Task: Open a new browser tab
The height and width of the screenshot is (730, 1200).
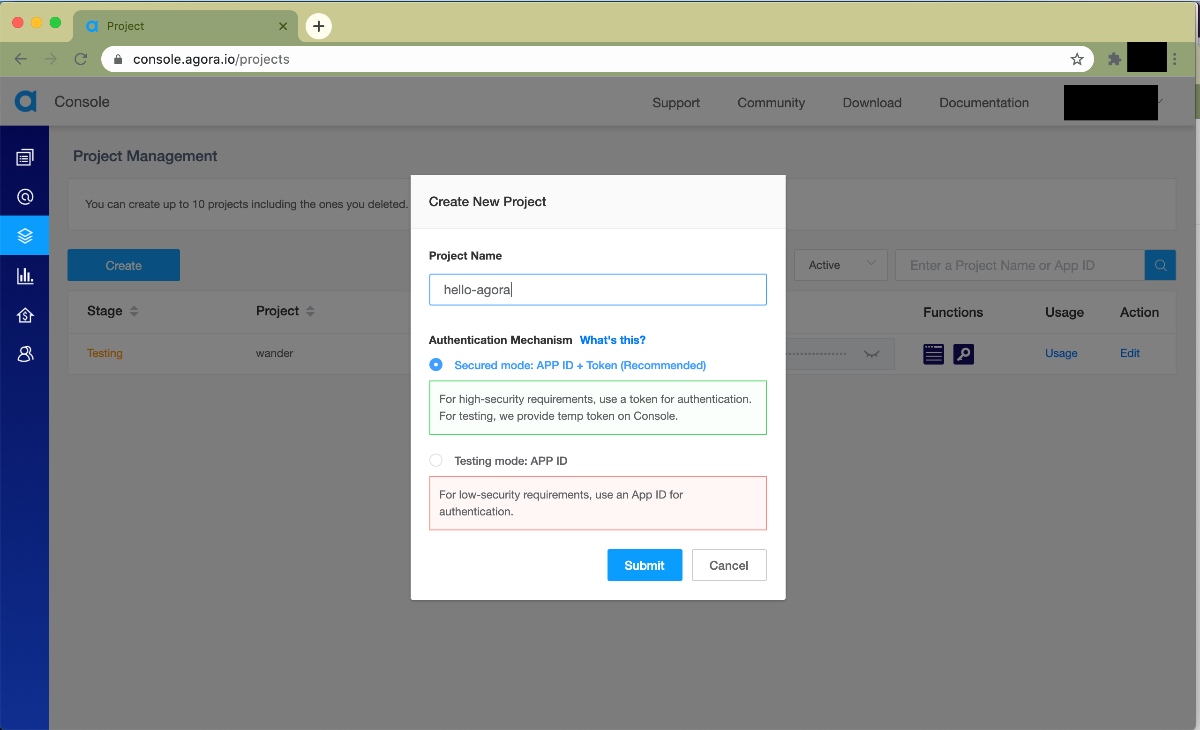Action: (x=318, y=26)
